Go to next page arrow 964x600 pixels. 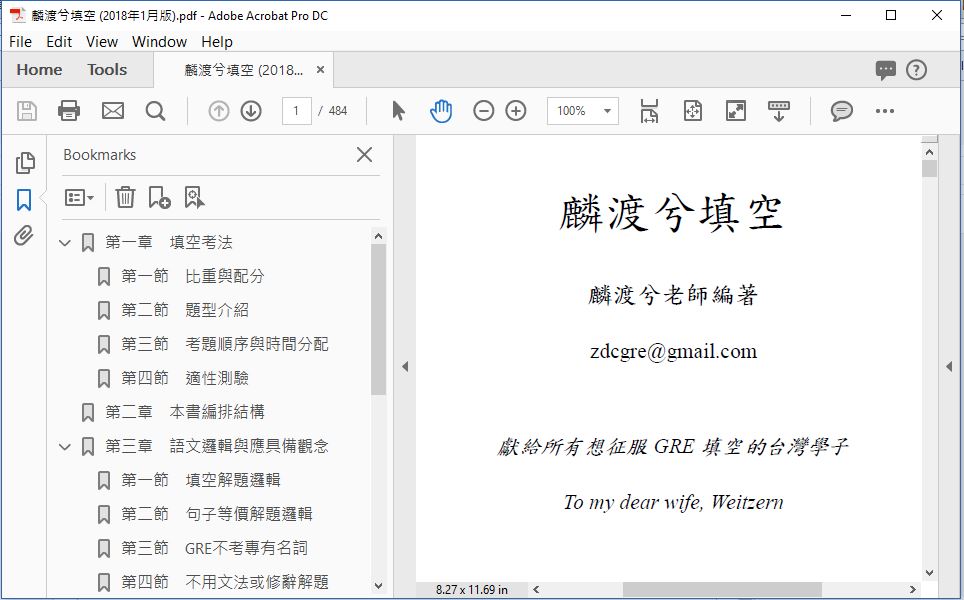tap(251, 111)
